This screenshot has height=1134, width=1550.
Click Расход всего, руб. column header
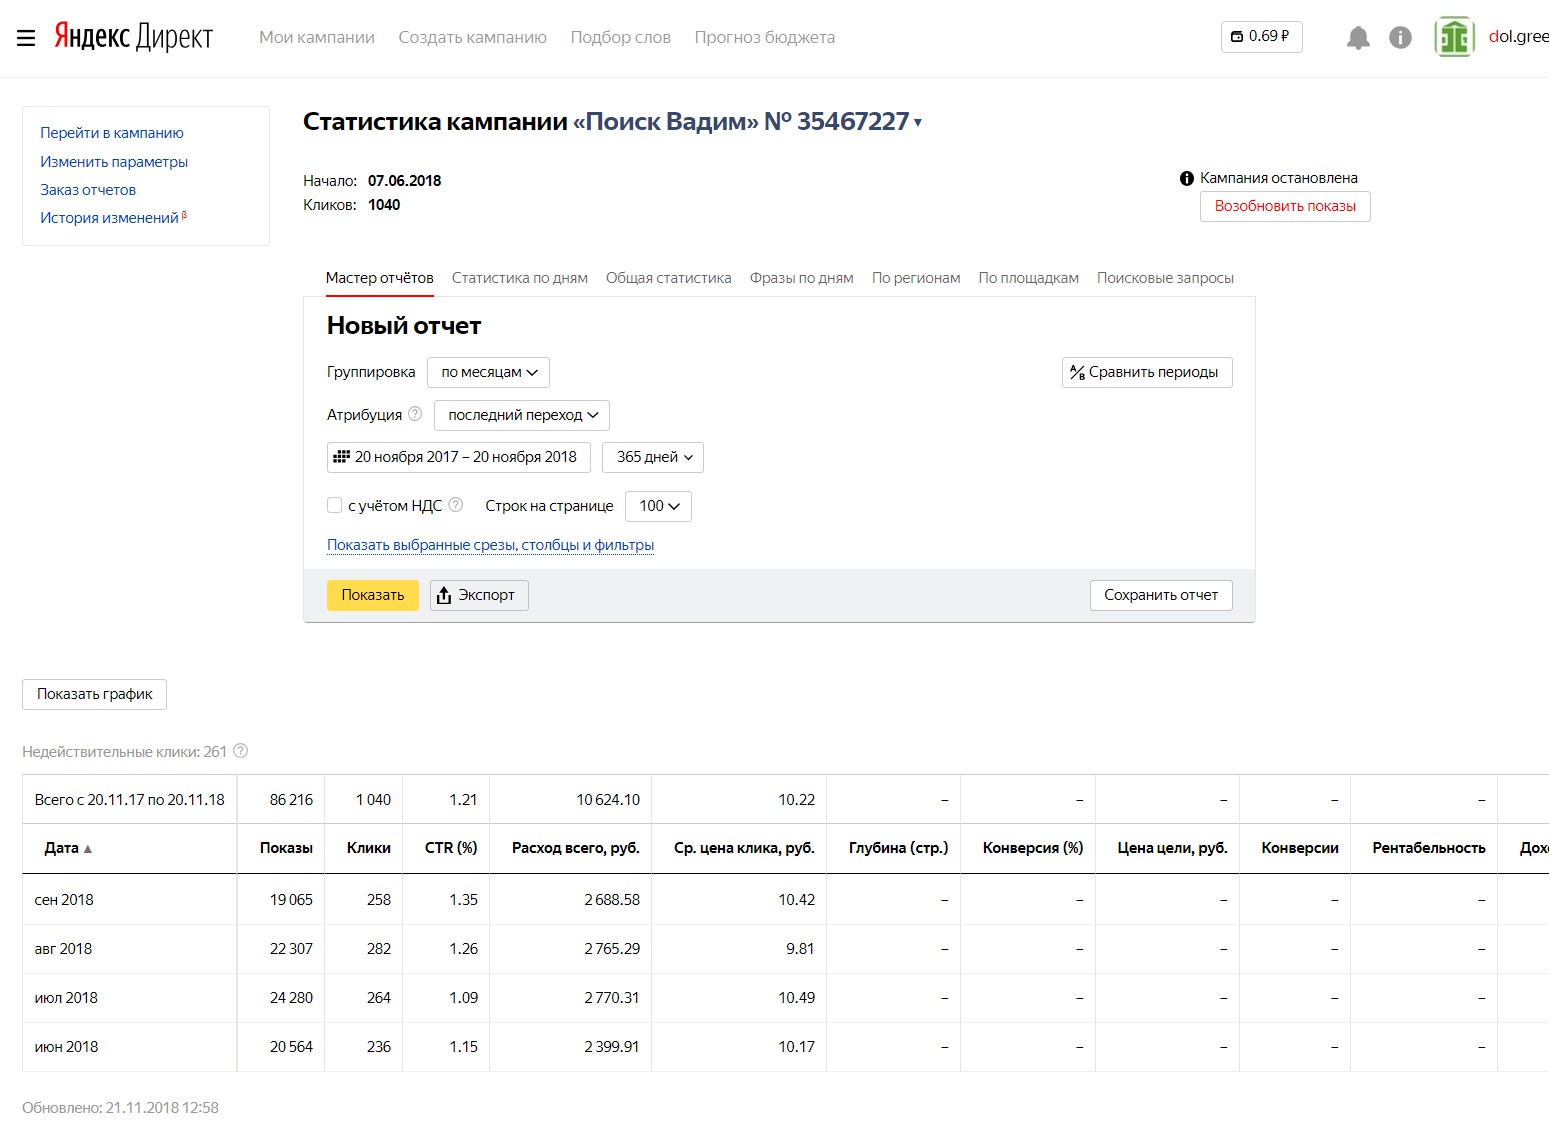[x=576, y=848]
